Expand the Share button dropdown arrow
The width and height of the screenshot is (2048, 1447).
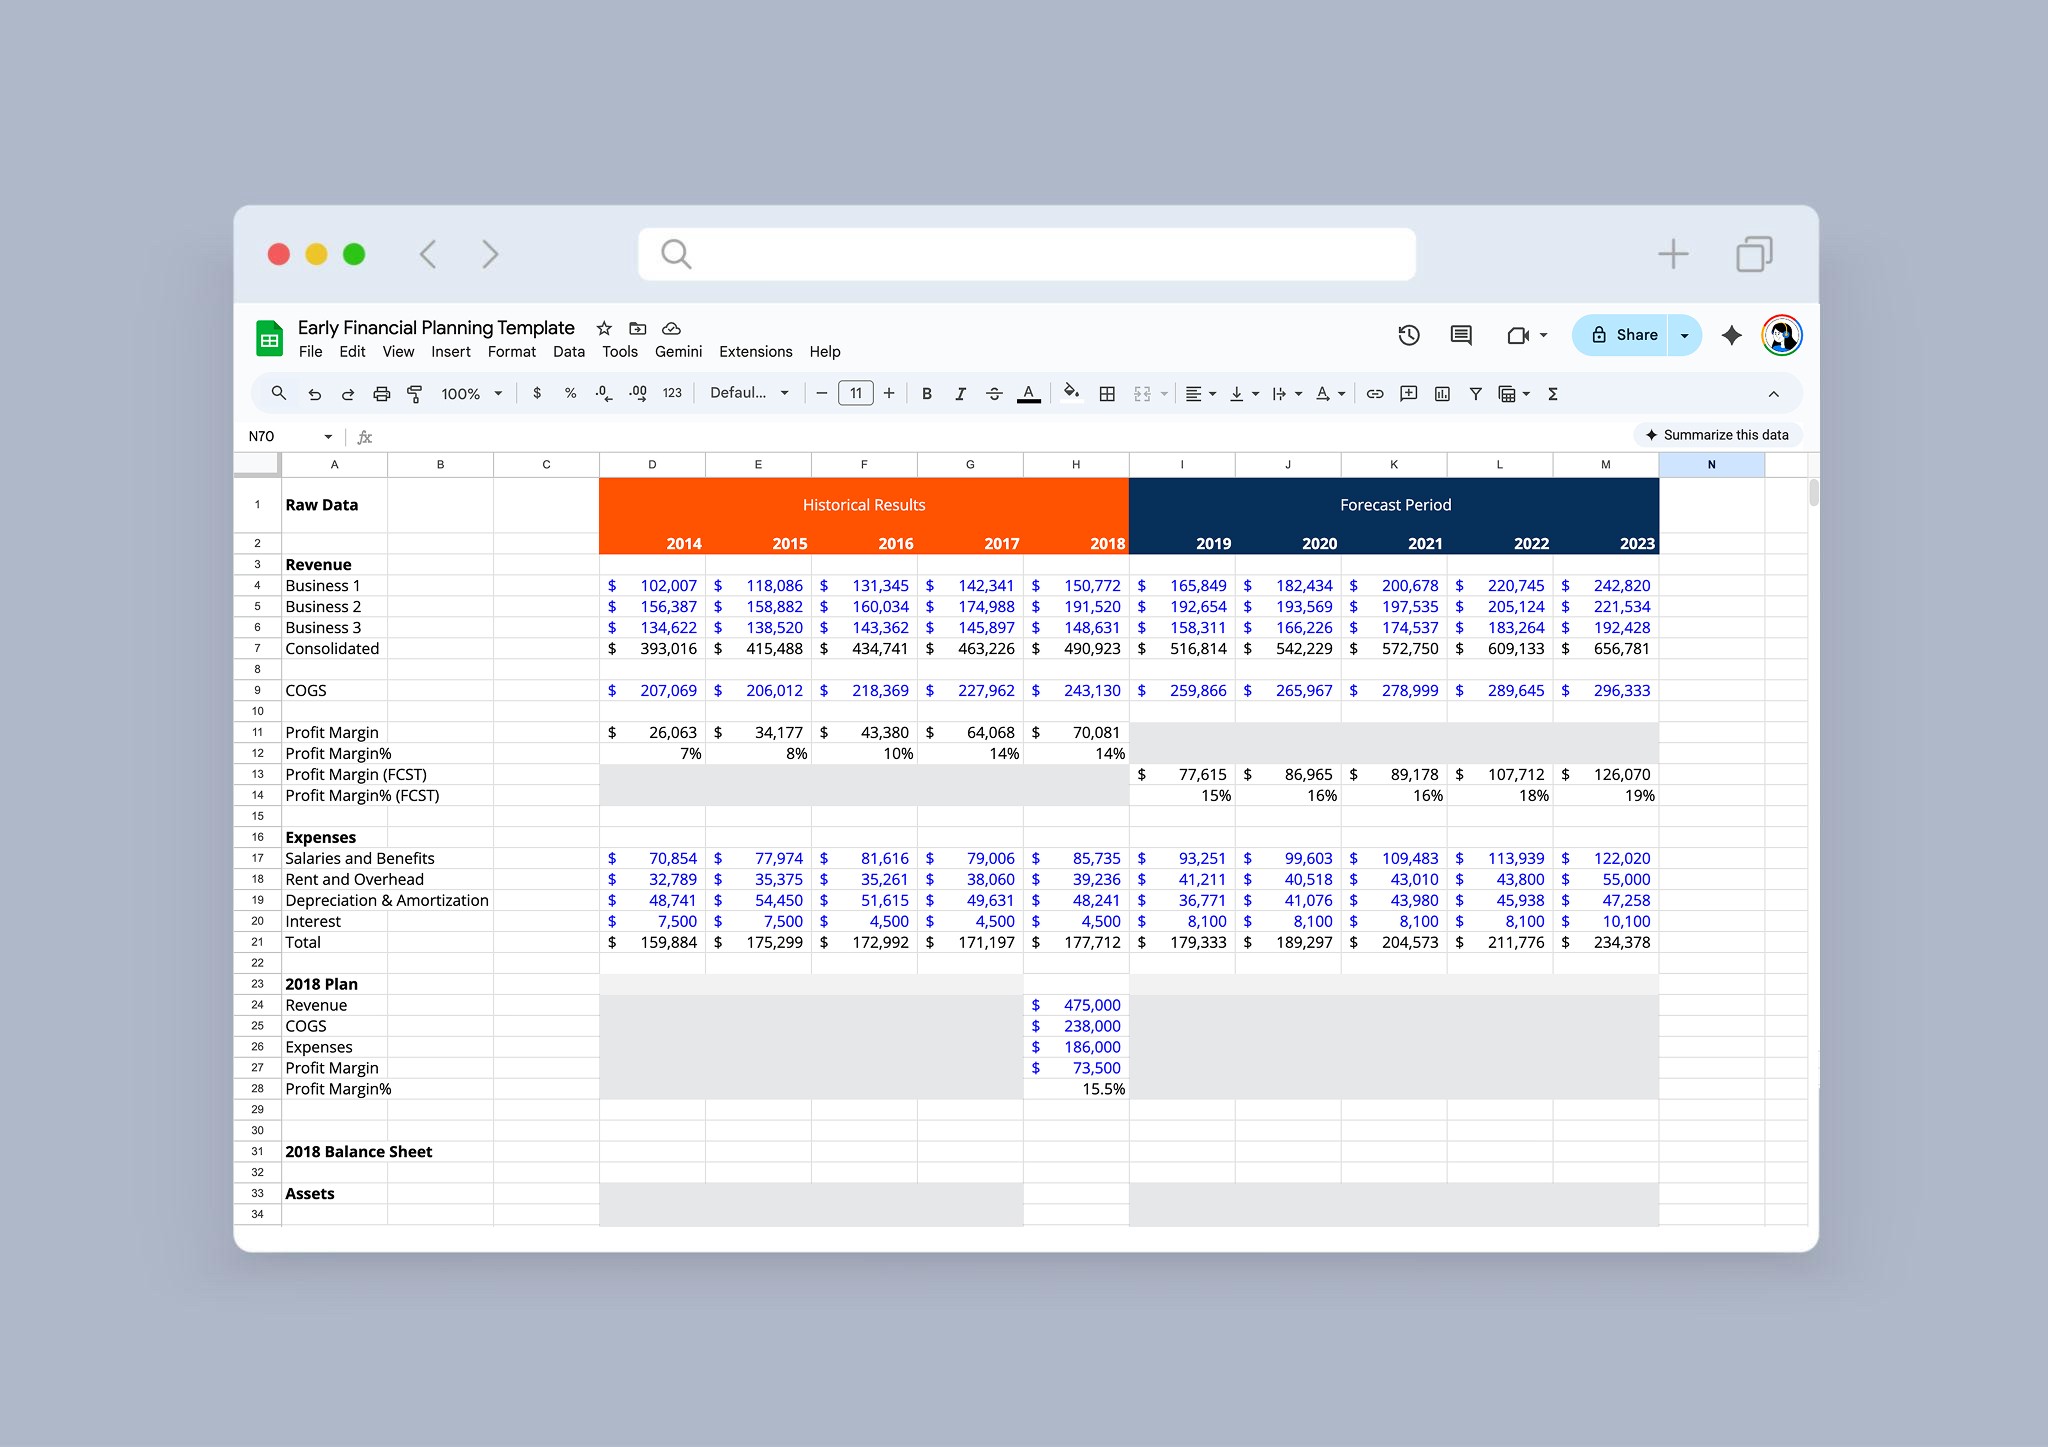1685,335
